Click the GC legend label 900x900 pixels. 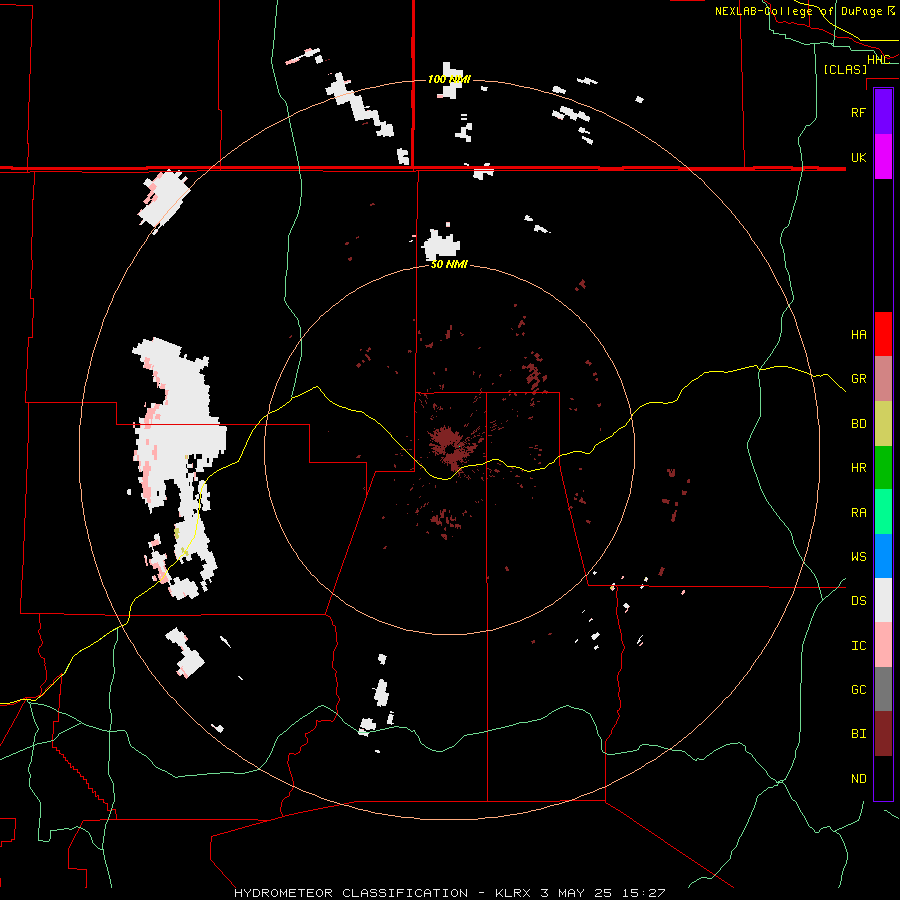tap(858, 690)
